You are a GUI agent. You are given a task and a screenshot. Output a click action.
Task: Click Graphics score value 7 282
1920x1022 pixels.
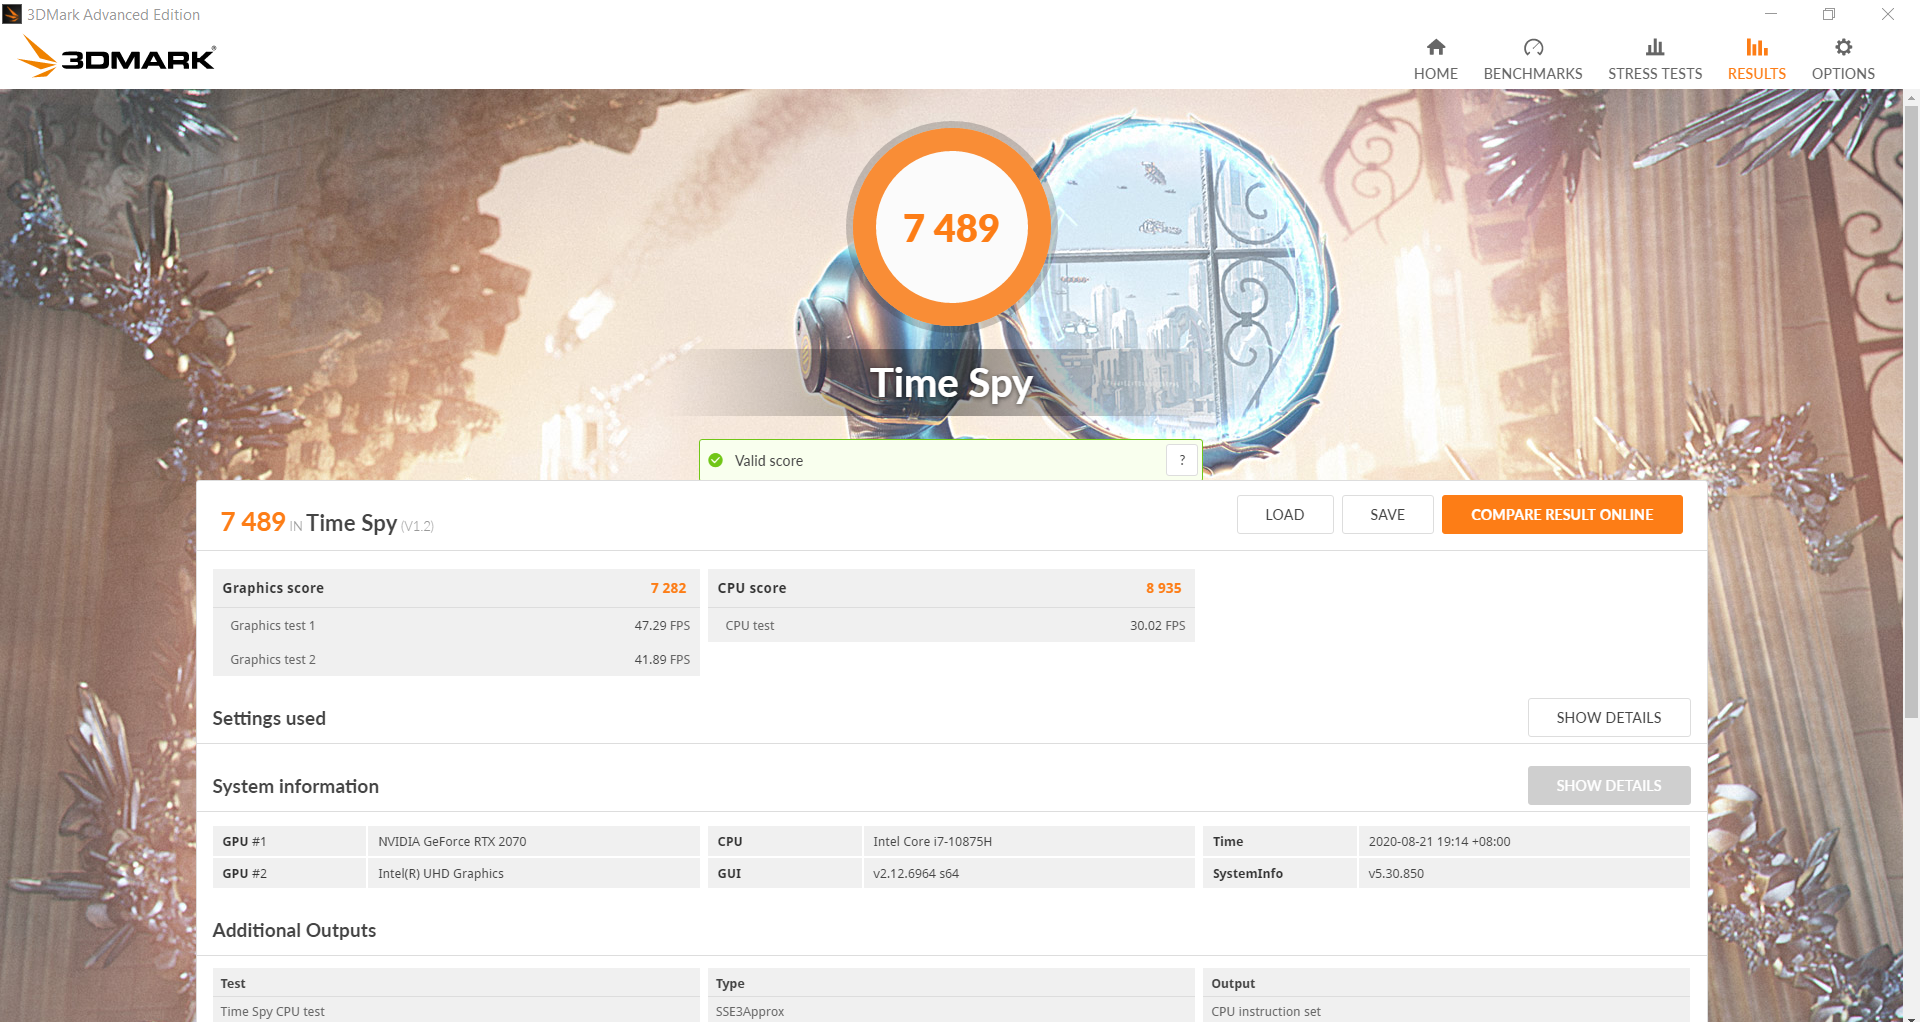click(668, 588)
